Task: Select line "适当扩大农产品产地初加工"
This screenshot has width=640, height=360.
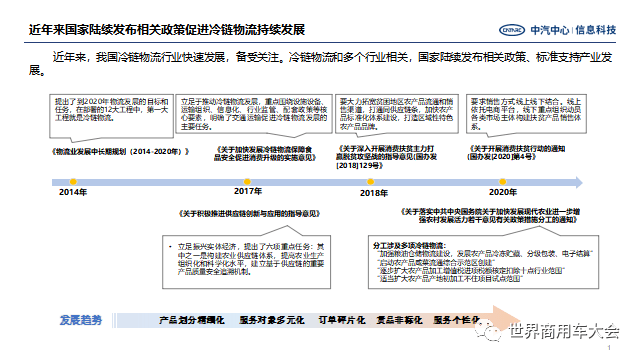Action: click(450, 279)
